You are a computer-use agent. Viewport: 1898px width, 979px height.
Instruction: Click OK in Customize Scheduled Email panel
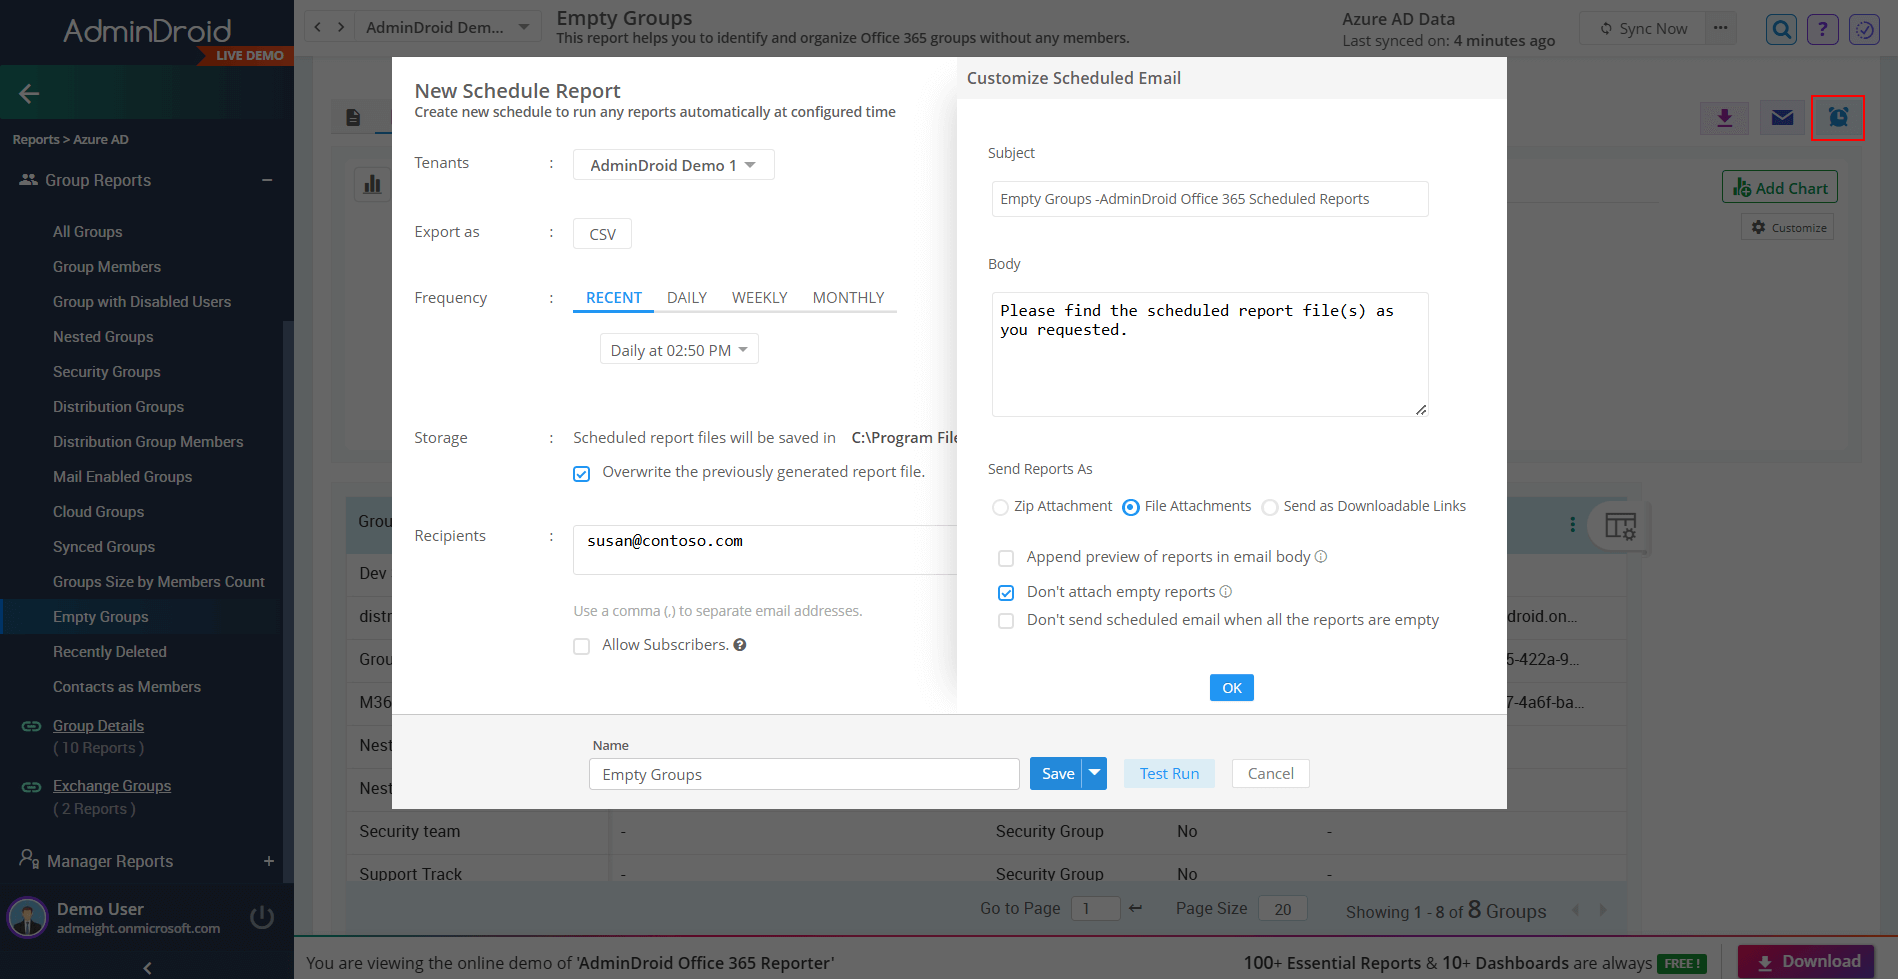coord(1231,687)
